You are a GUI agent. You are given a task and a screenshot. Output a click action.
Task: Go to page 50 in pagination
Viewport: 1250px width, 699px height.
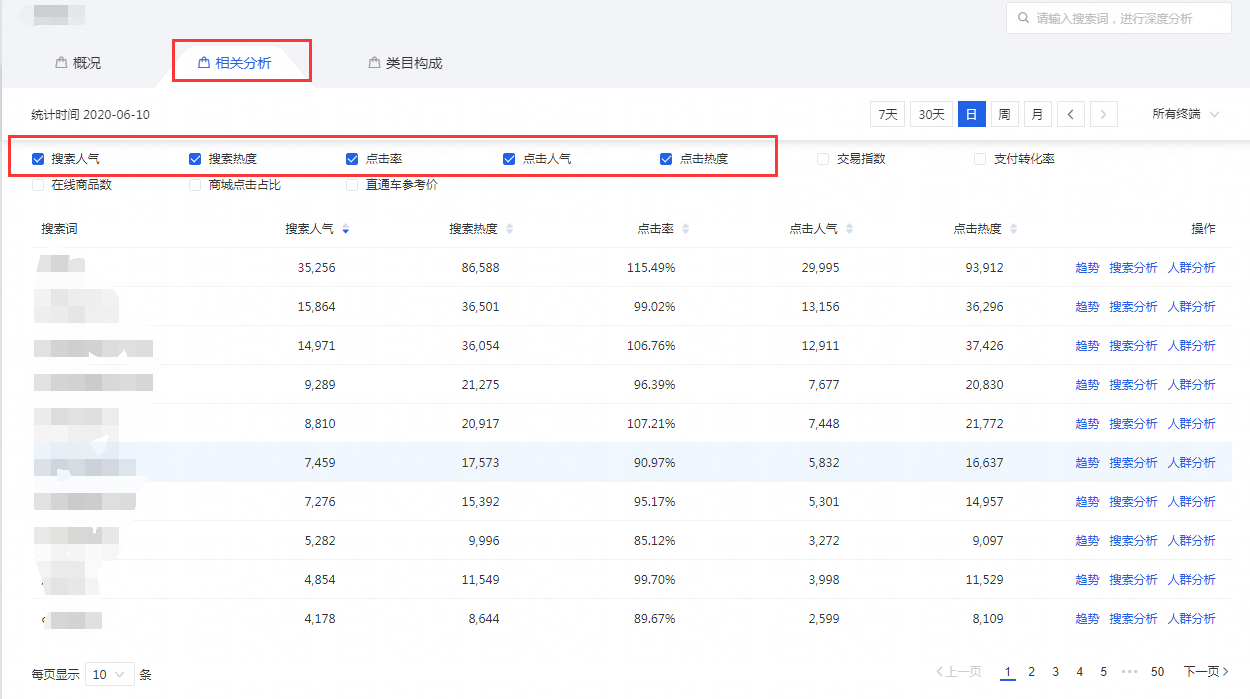click(x=1157, y=672)
